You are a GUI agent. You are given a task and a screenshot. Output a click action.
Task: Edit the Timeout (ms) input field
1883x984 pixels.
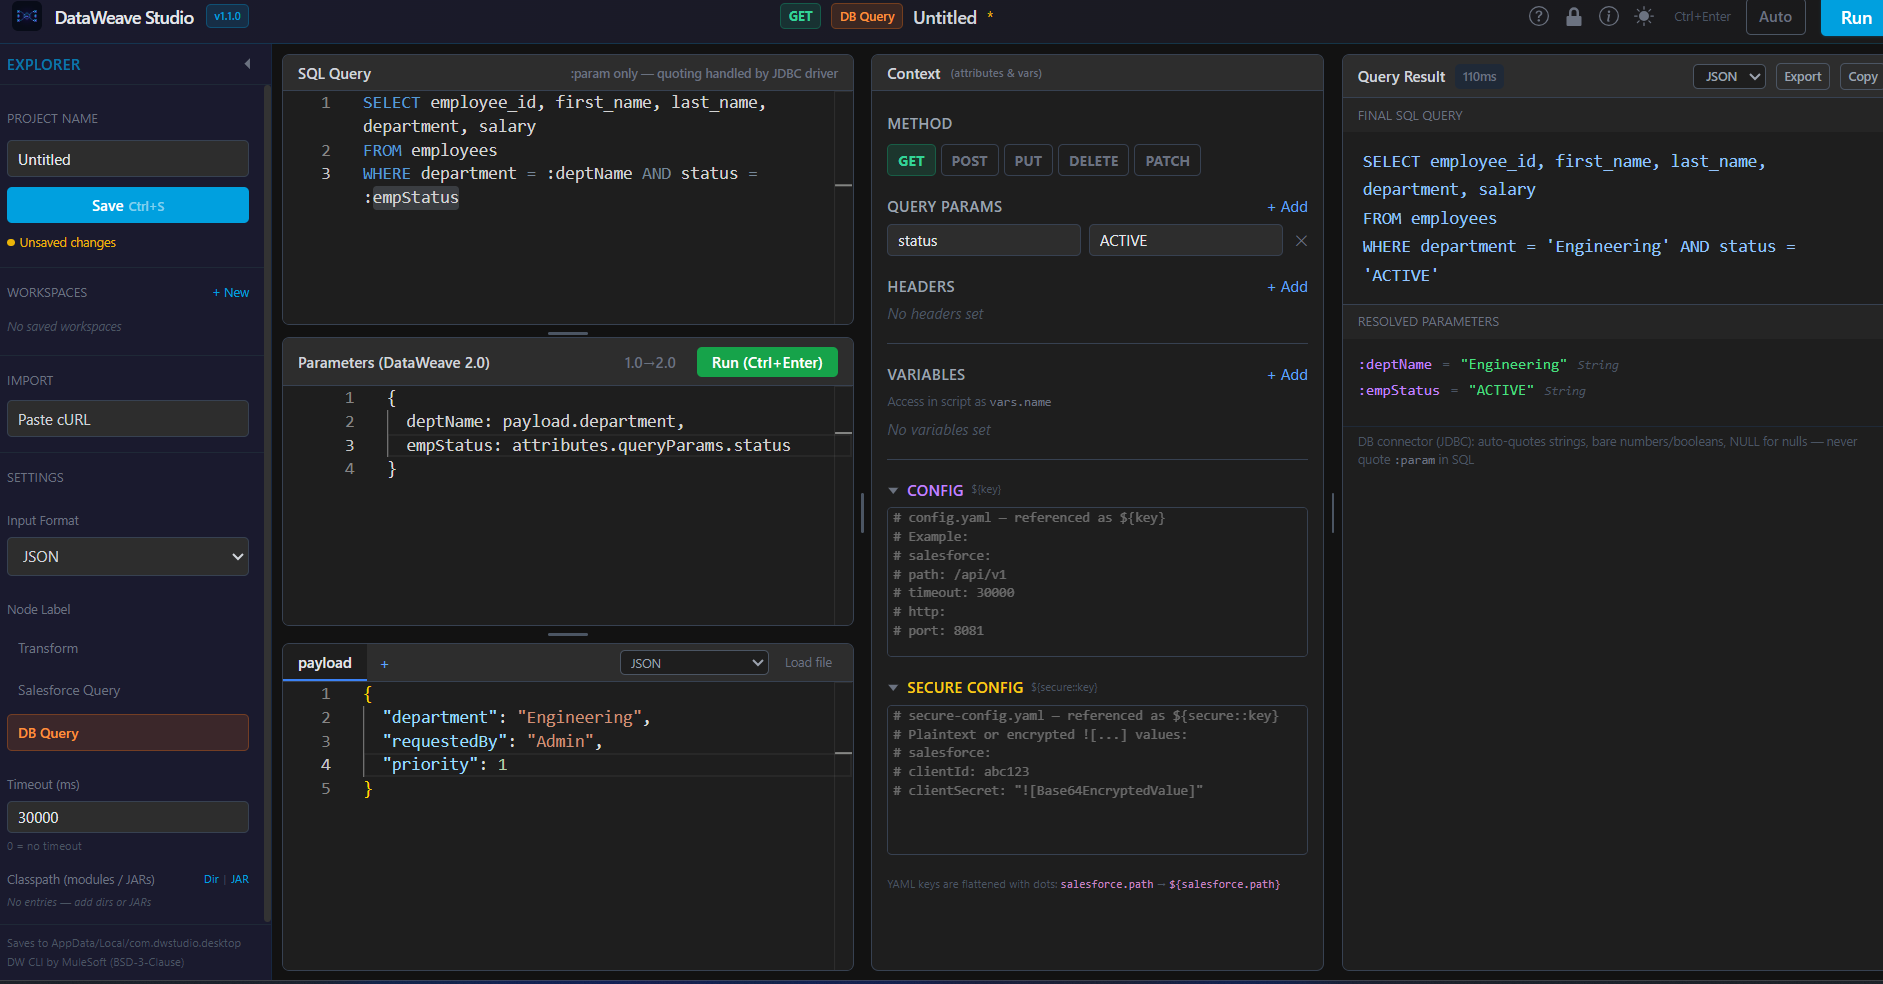pyautogui.click(x=127, y=817)
